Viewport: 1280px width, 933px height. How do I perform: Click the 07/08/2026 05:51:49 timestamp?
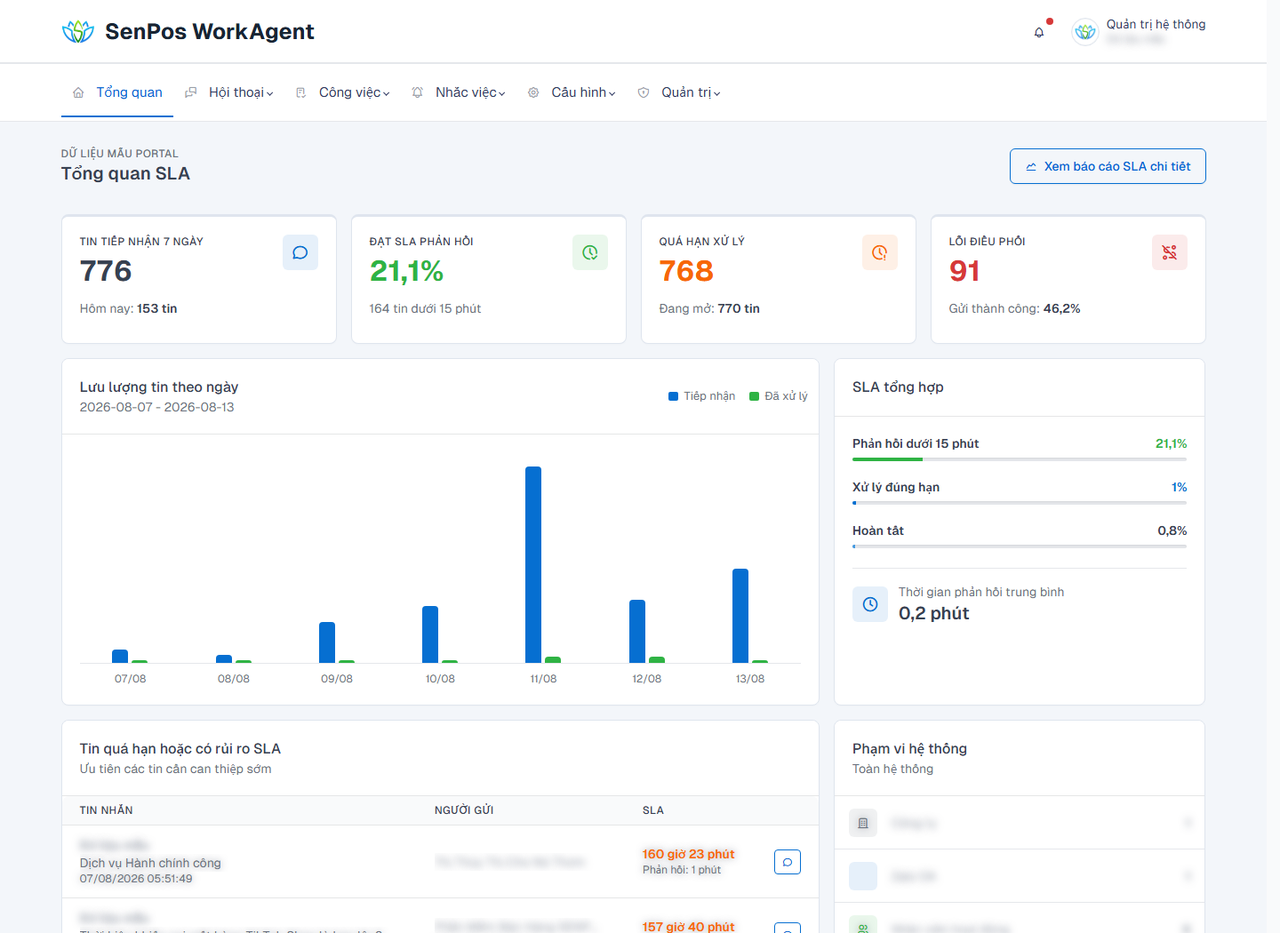pyautogui.click(x=136, y=879)
